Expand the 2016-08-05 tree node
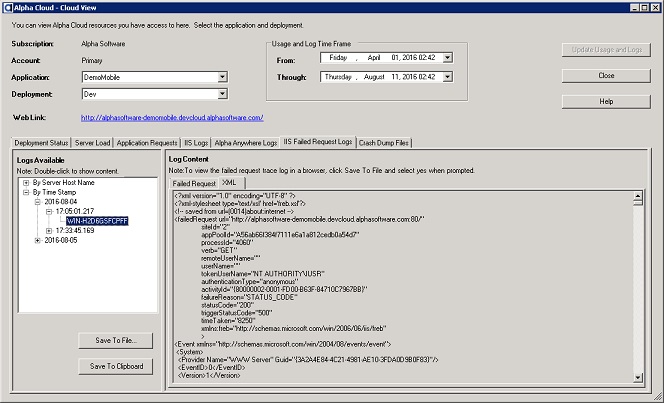 click(38, 240)
